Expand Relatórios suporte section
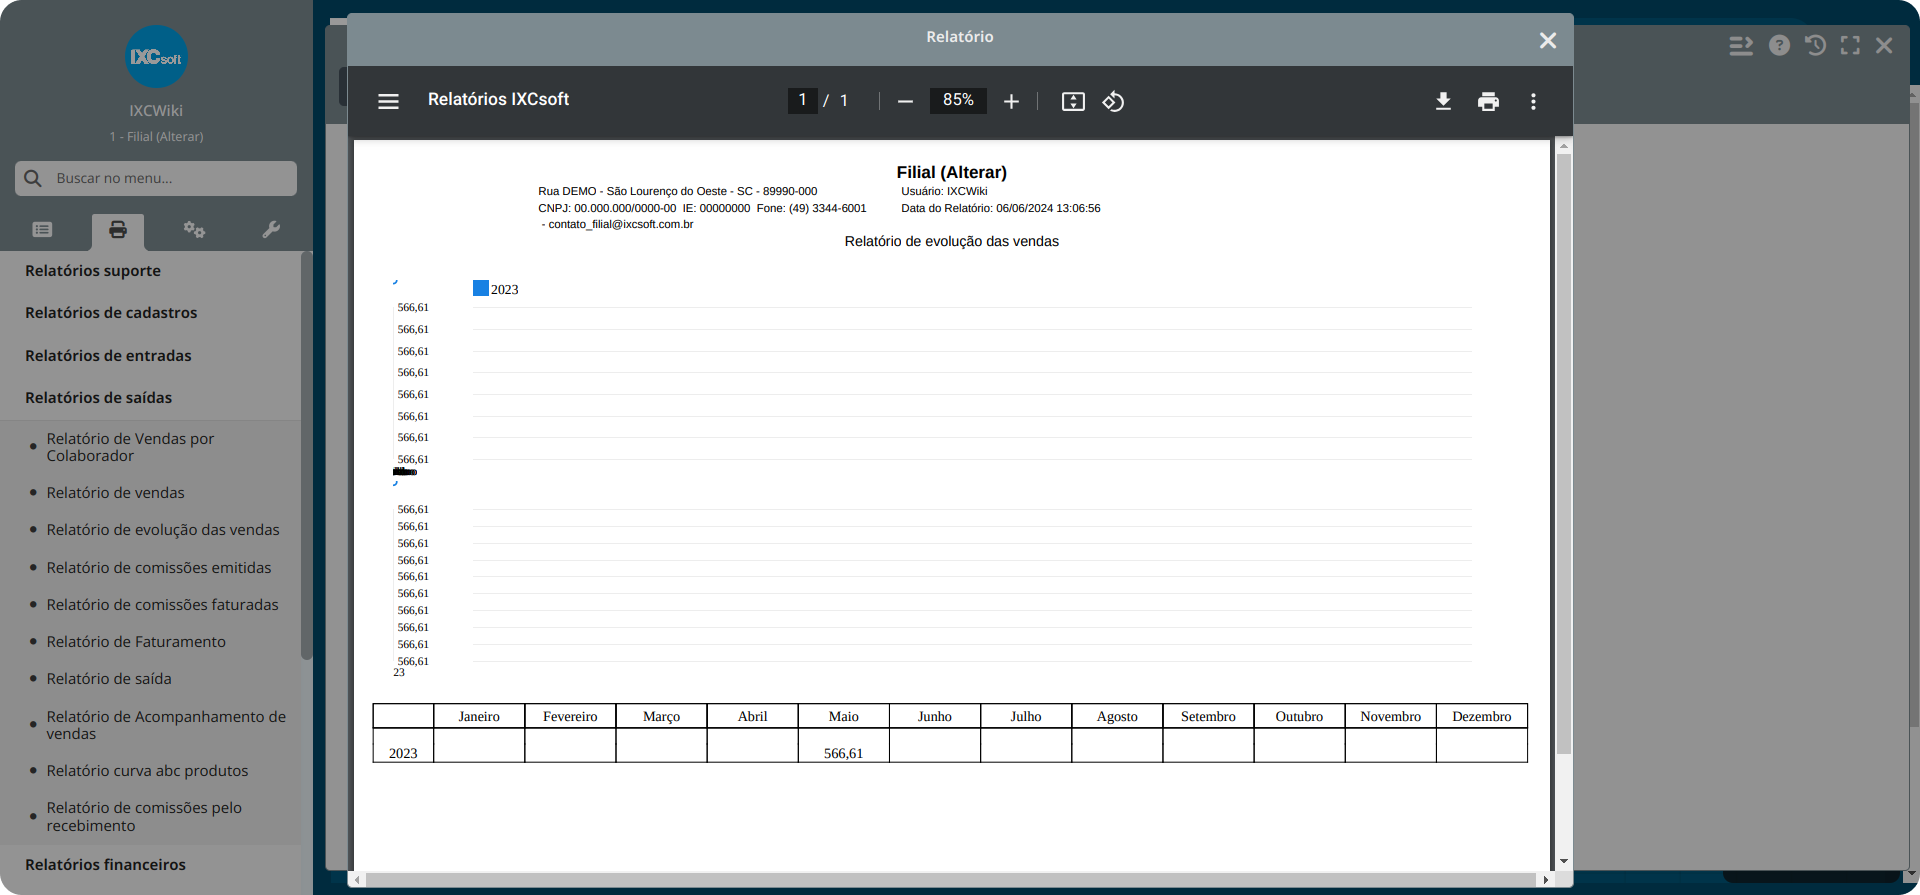 point(93,271)
